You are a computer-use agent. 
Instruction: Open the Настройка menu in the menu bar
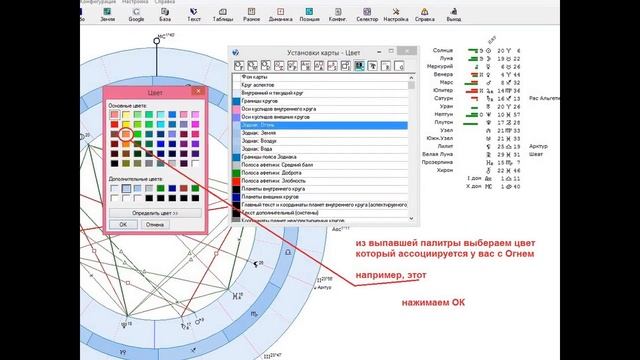coord(135,2)
